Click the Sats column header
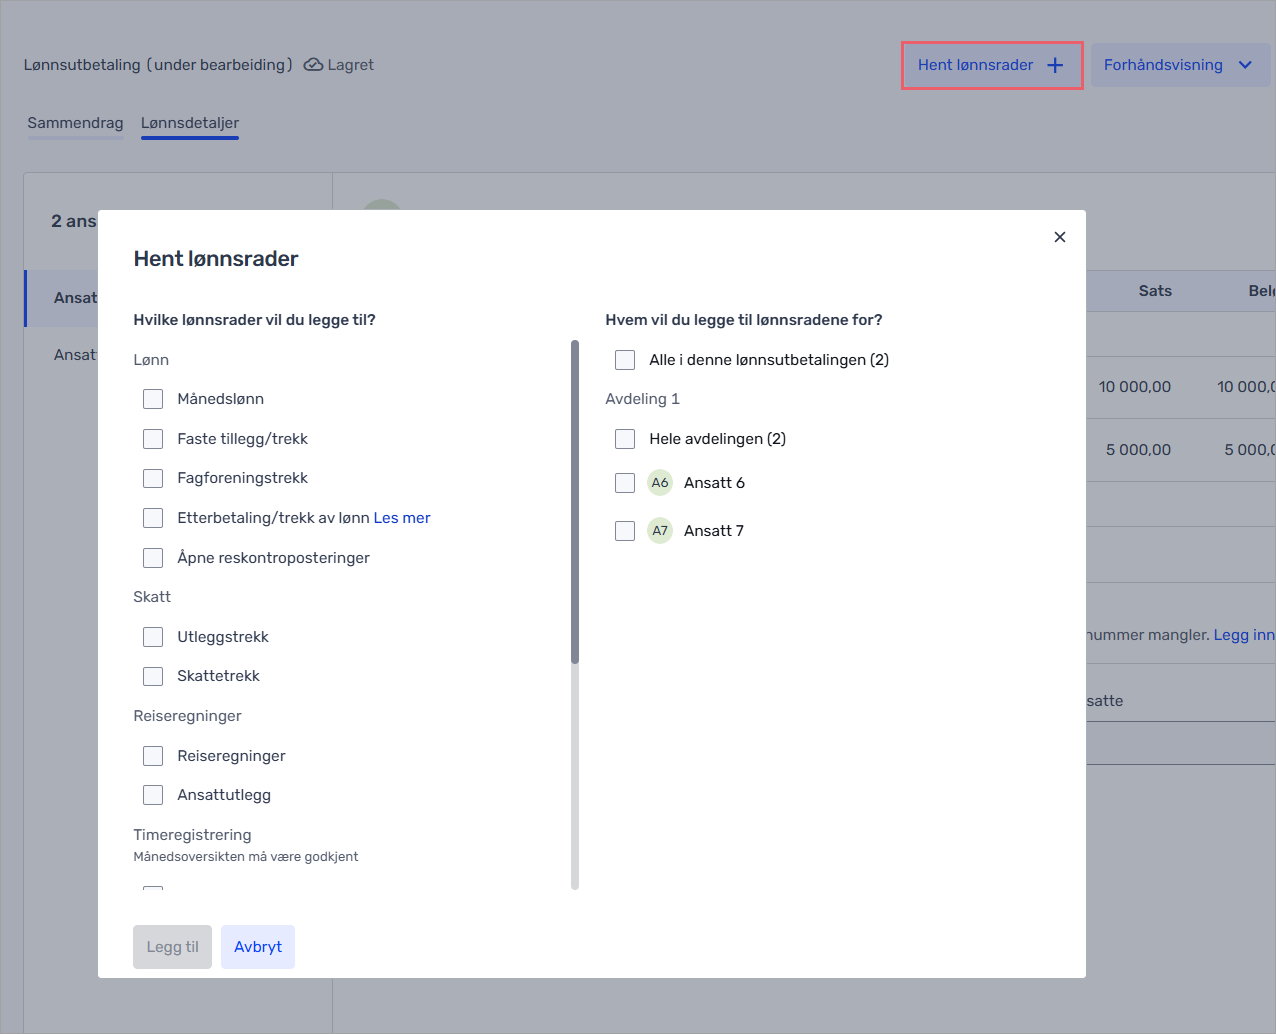Image resolution: width=1276 pixels, height=1034 pixels. tap(1155, 291)
